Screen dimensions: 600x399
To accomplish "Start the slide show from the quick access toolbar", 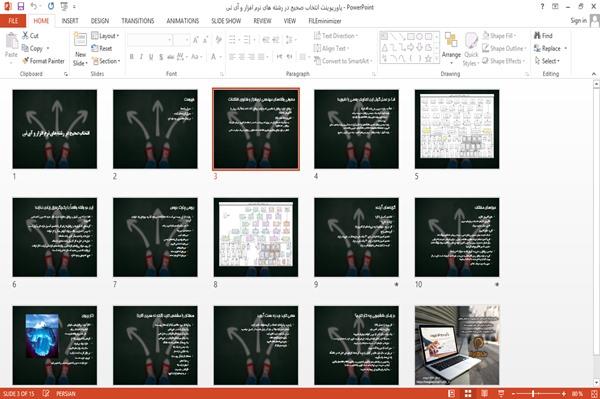I will (64, 7).
